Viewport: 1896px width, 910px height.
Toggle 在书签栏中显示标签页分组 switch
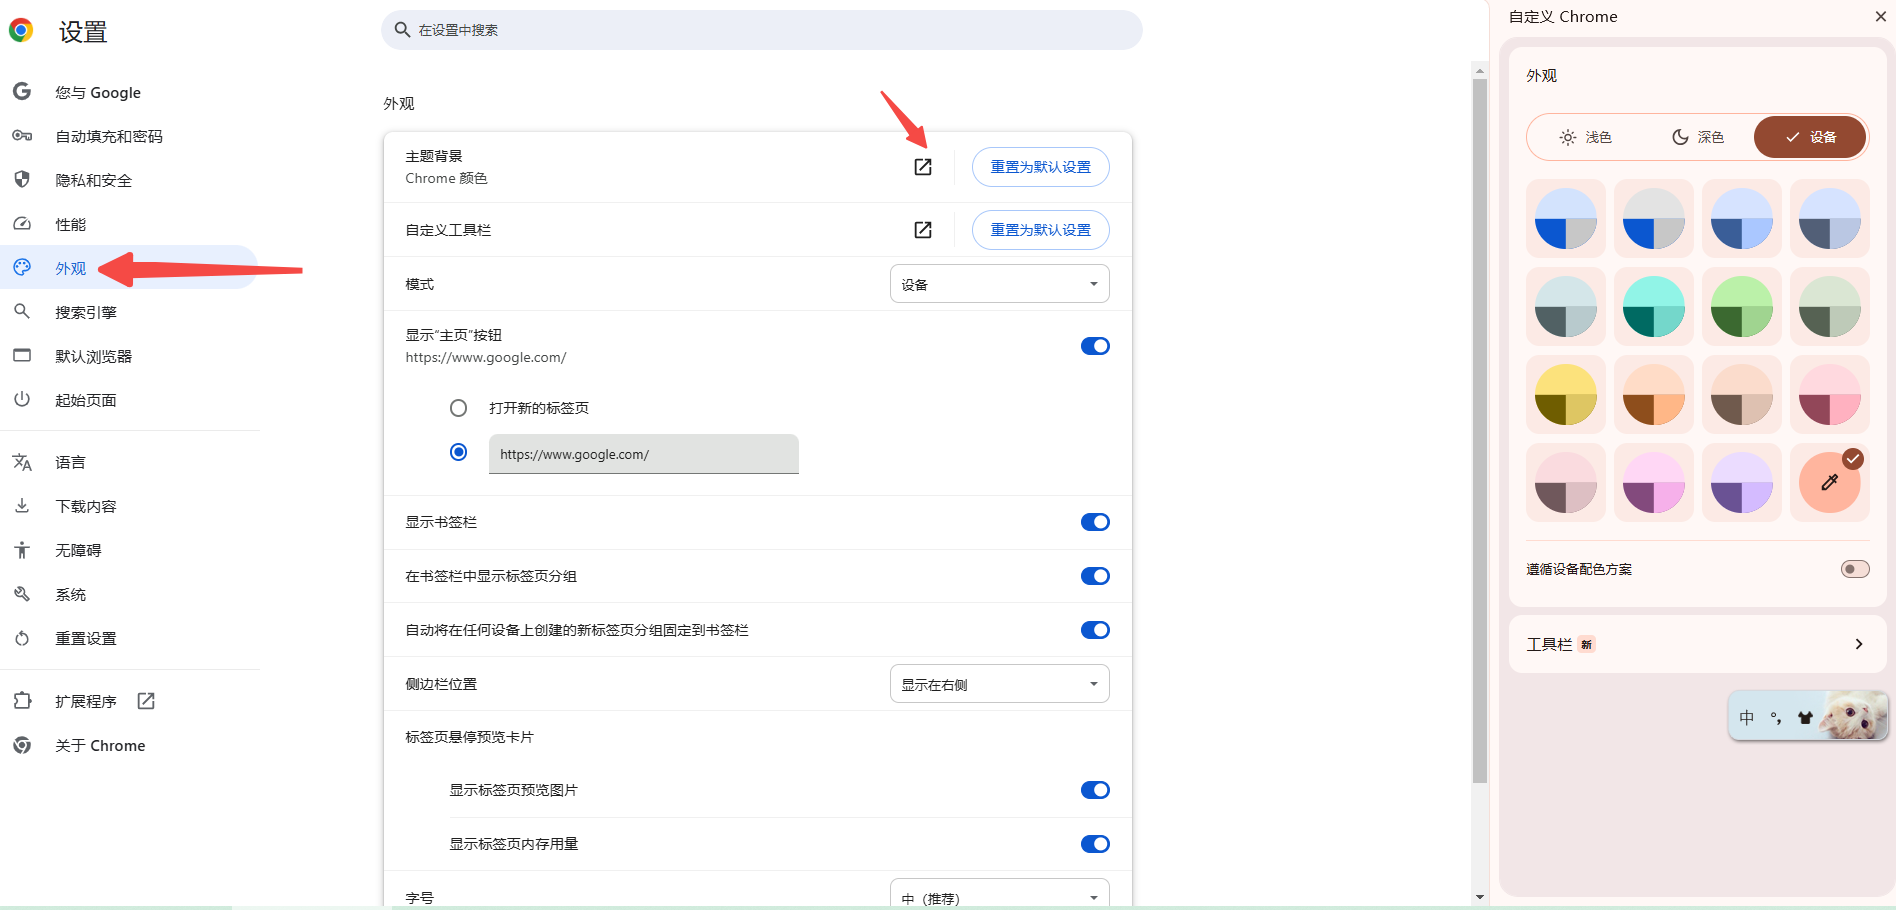(x=1095, y=576)
